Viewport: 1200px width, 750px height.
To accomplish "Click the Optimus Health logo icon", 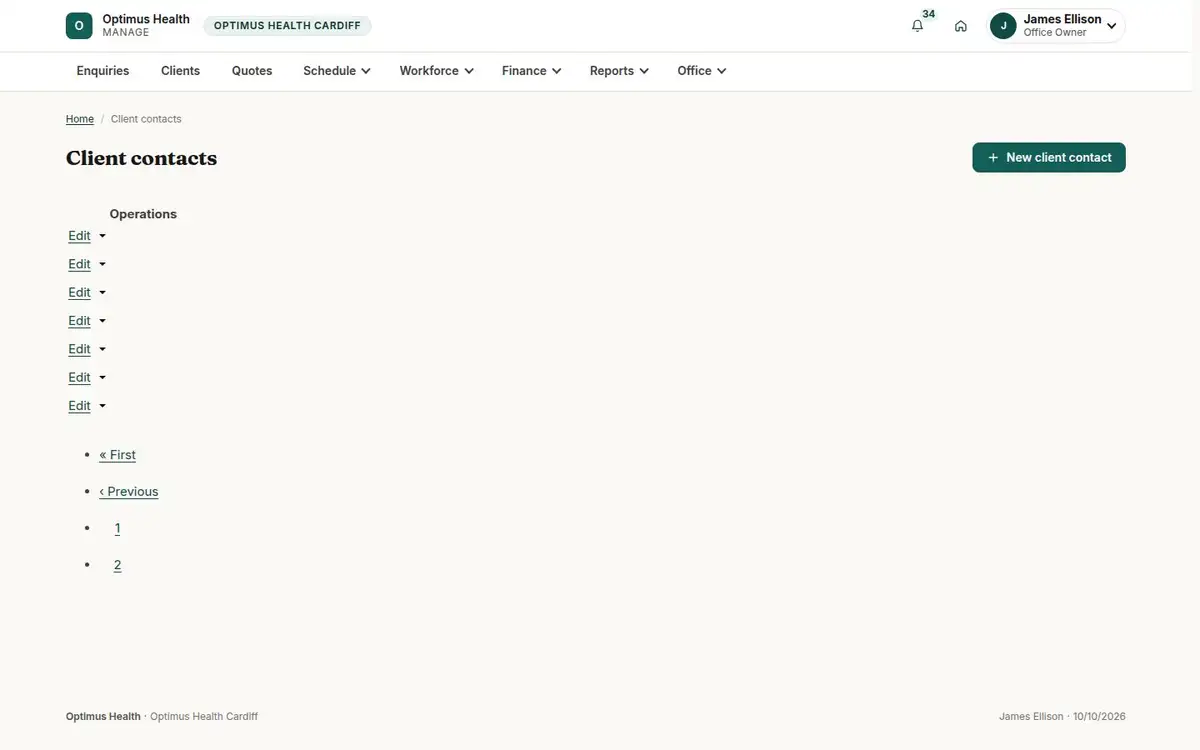I will point(79,26).
